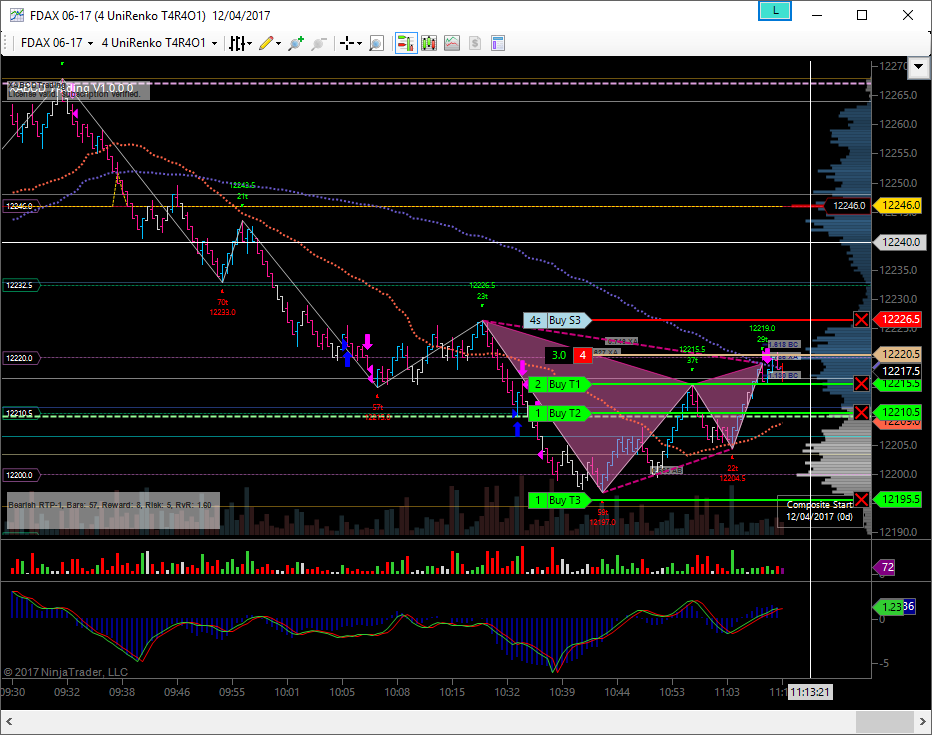Click the chart style bars icon
Viewport: 932px width, 735px height.
[237, 43]
